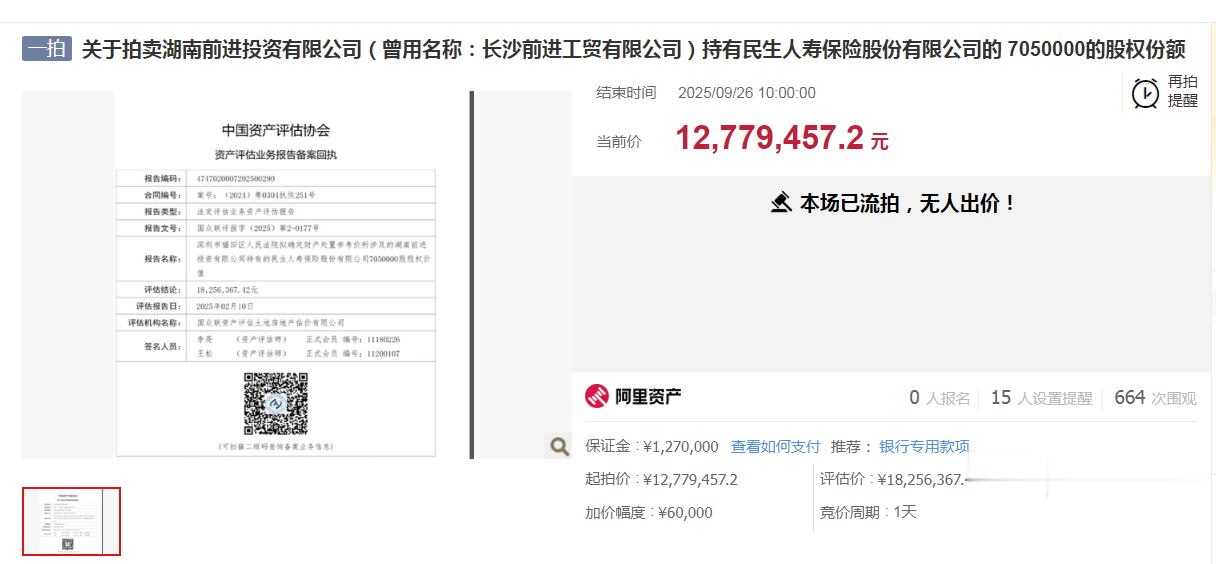Click the 0 人报名 count
Viewport: 1216px width, 564px height.
[939, 398]
